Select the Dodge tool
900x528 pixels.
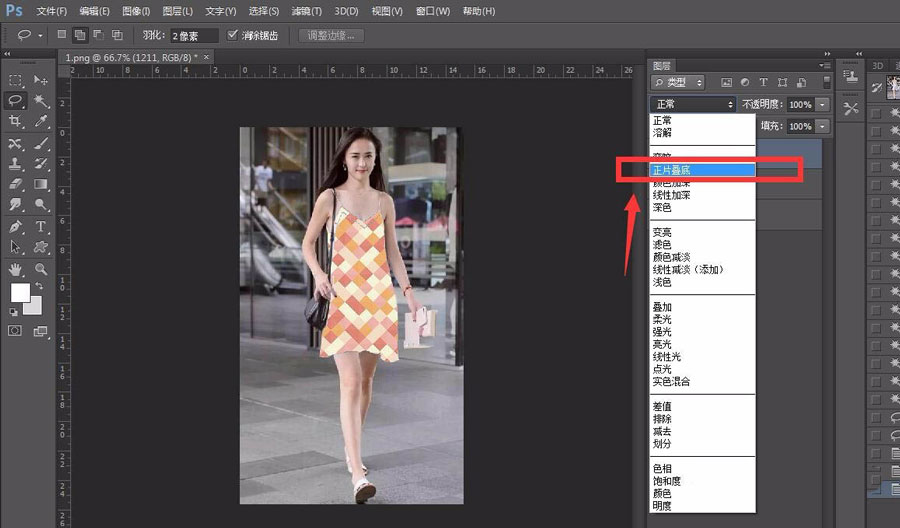pyautogui.click(x=41, y=204)
